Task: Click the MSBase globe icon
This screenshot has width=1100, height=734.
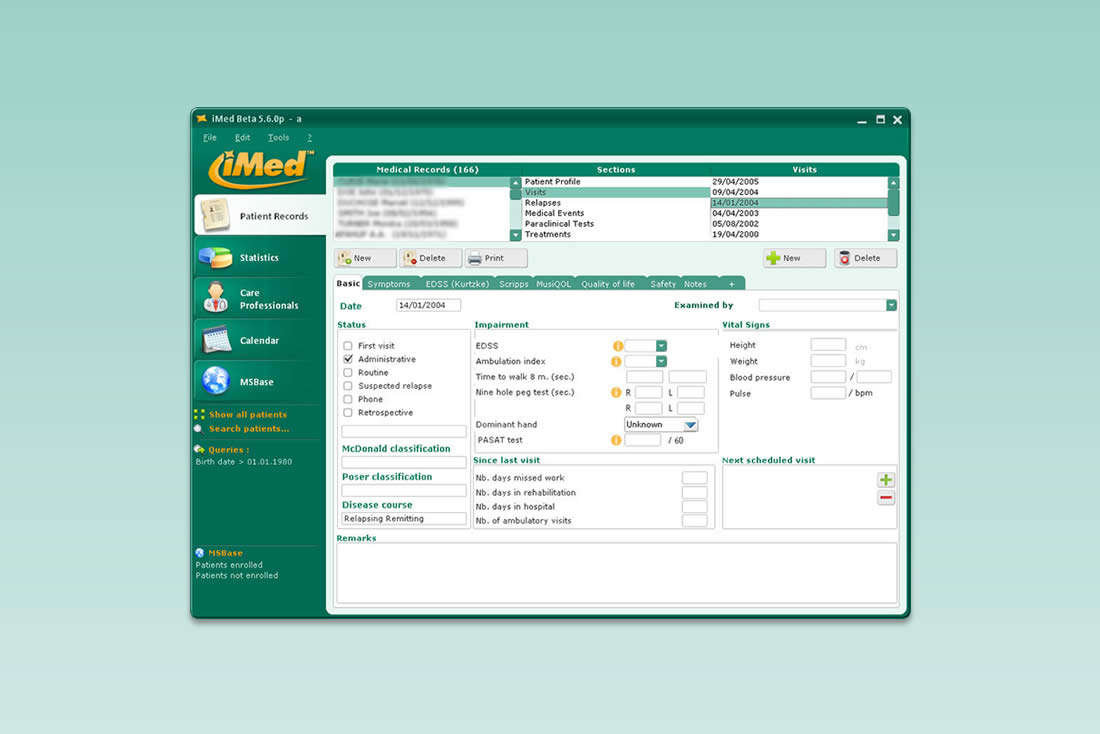Action: [x=216, y=381]
